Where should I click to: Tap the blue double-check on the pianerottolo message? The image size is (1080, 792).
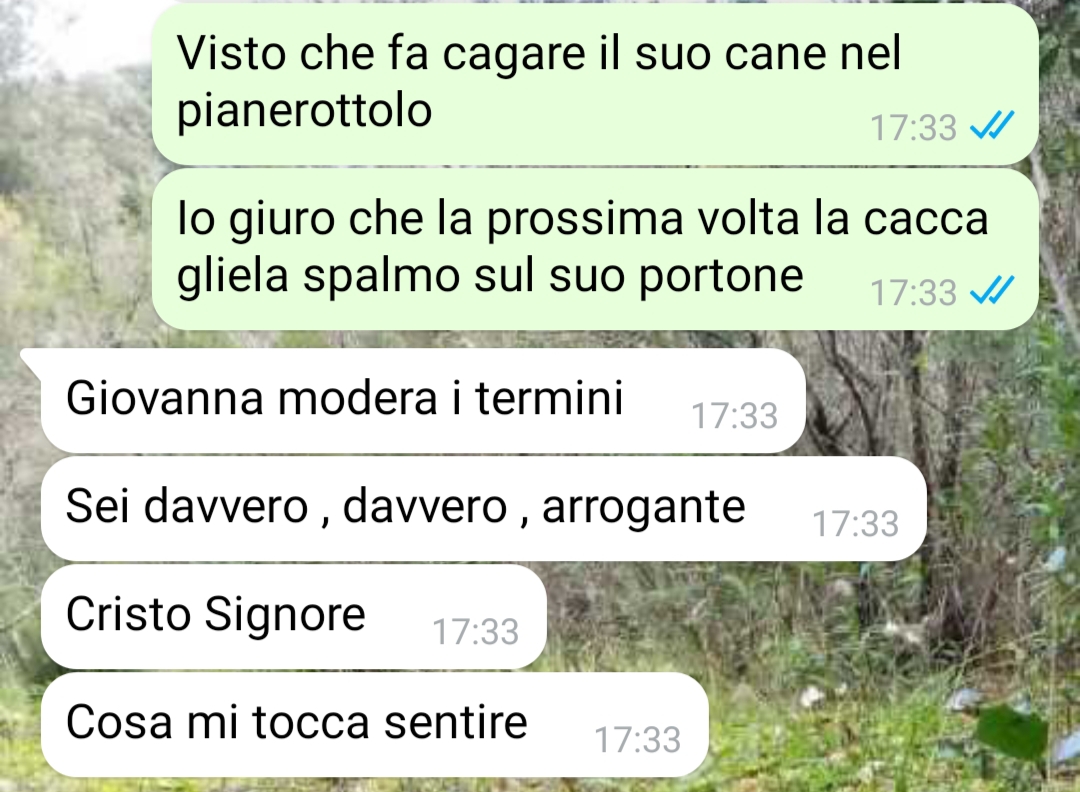point(991,125)
